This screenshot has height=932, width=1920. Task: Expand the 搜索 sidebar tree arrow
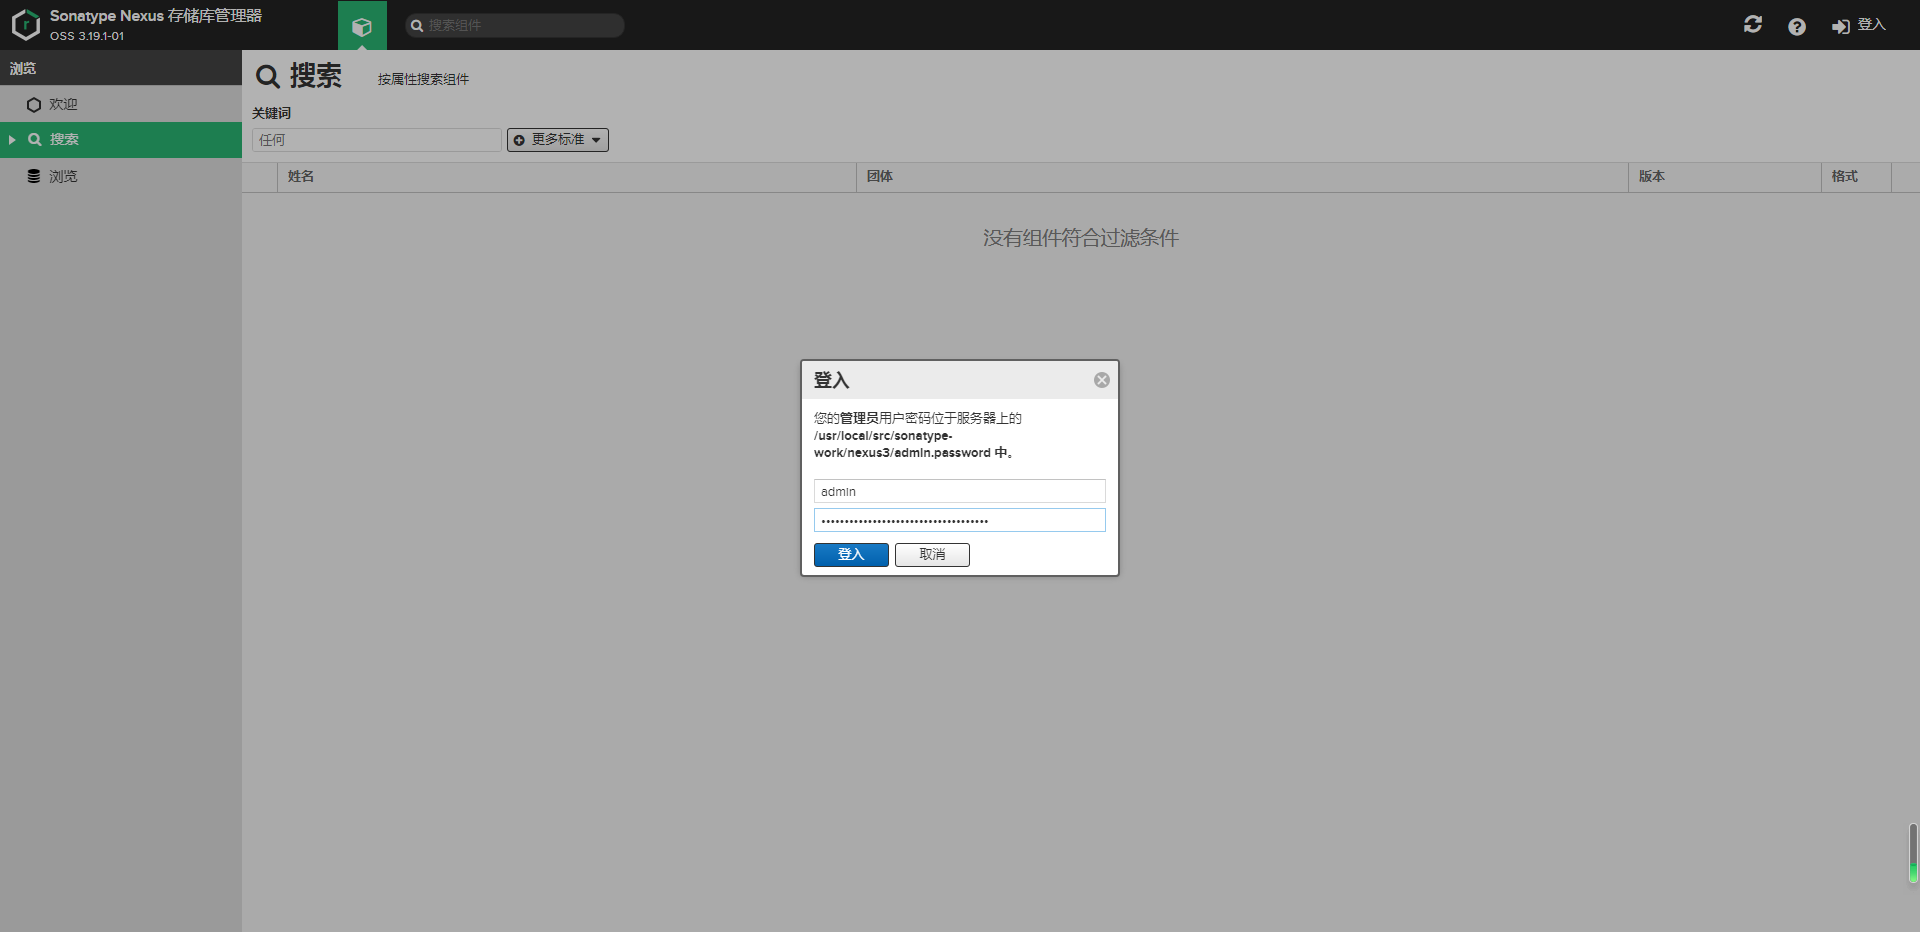tap(12, 140)
